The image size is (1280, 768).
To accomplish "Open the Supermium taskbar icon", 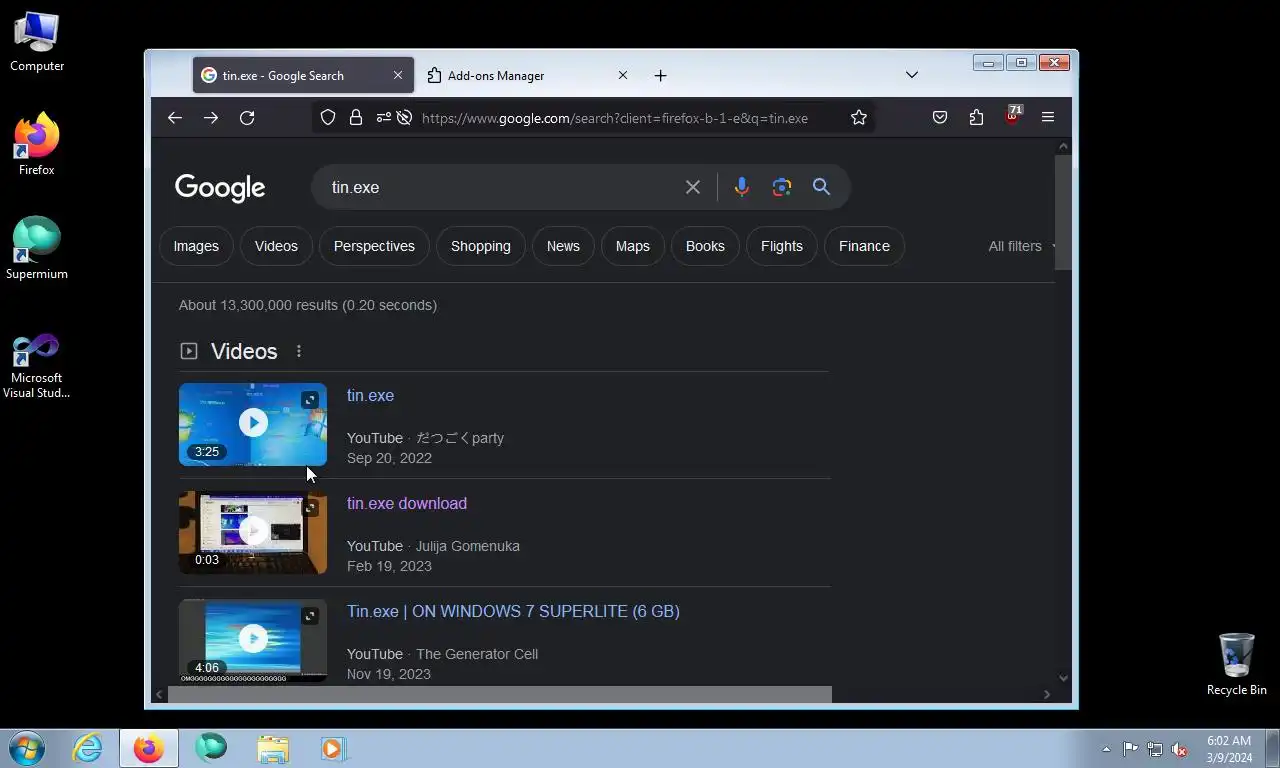I will coord(211,748).
